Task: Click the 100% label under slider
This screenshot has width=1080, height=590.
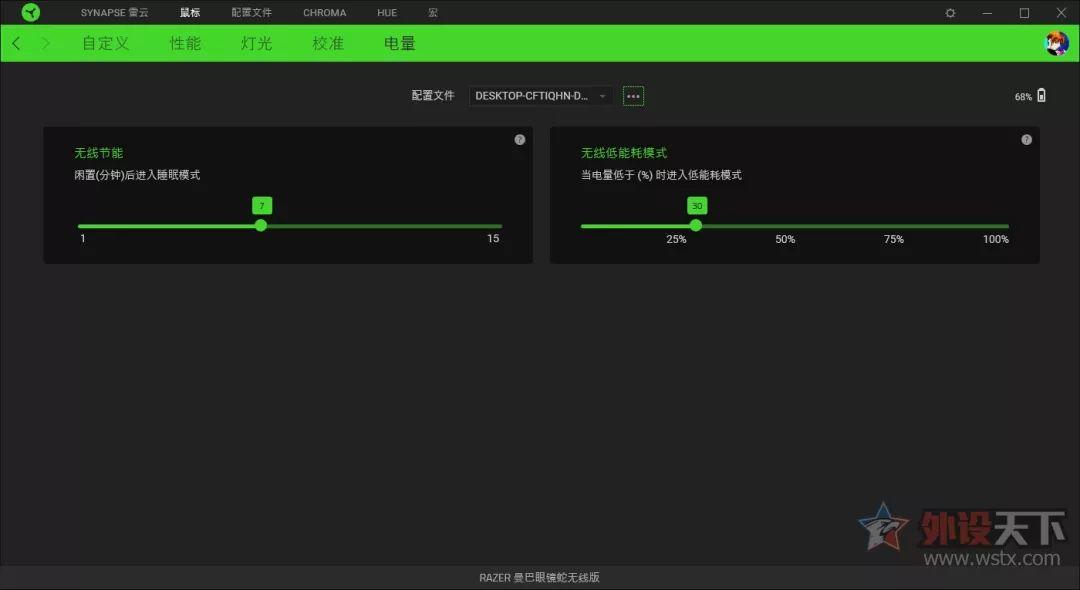Action: [x=995, y=239]
